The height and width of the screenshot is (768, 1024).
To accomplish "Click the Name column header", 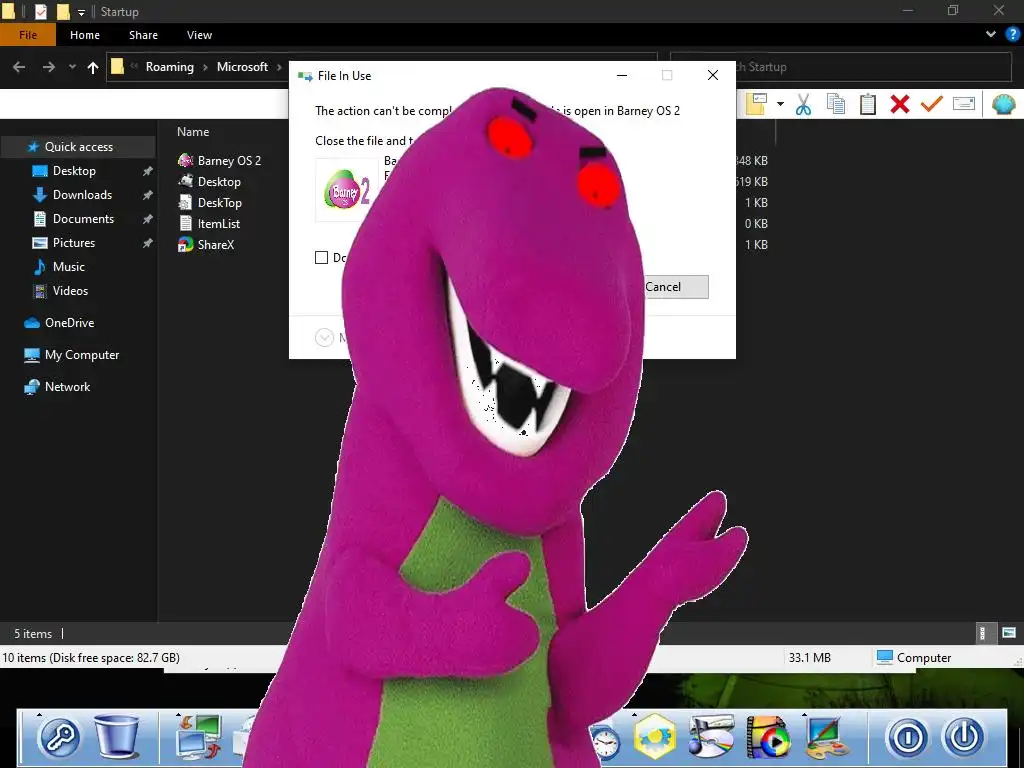I will tap(193, 132).
